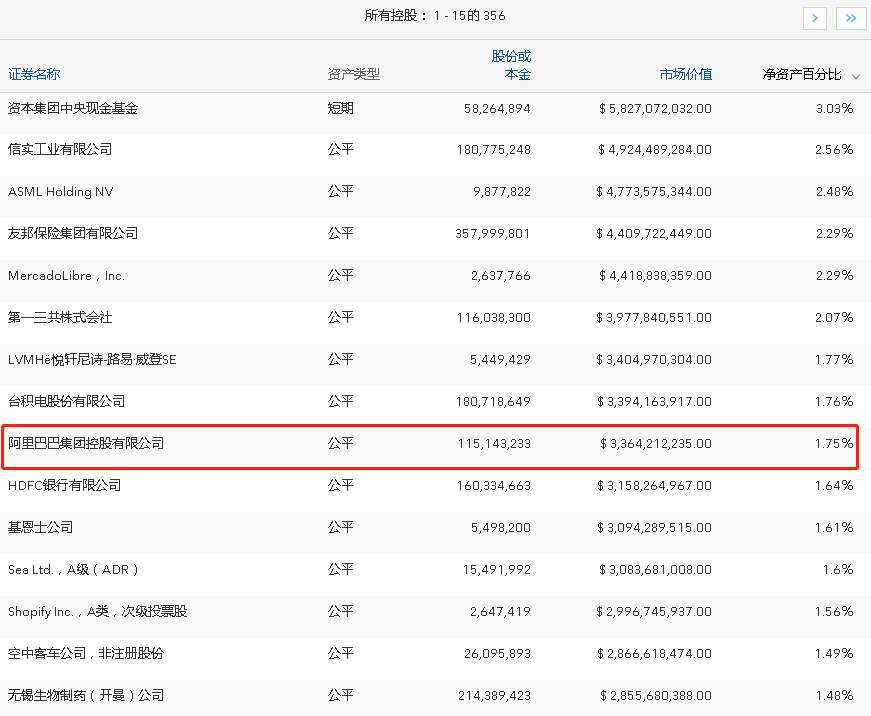Click share count 15,491,992
This screenshot has width=871, height=716.
click(x=497, y=569)
